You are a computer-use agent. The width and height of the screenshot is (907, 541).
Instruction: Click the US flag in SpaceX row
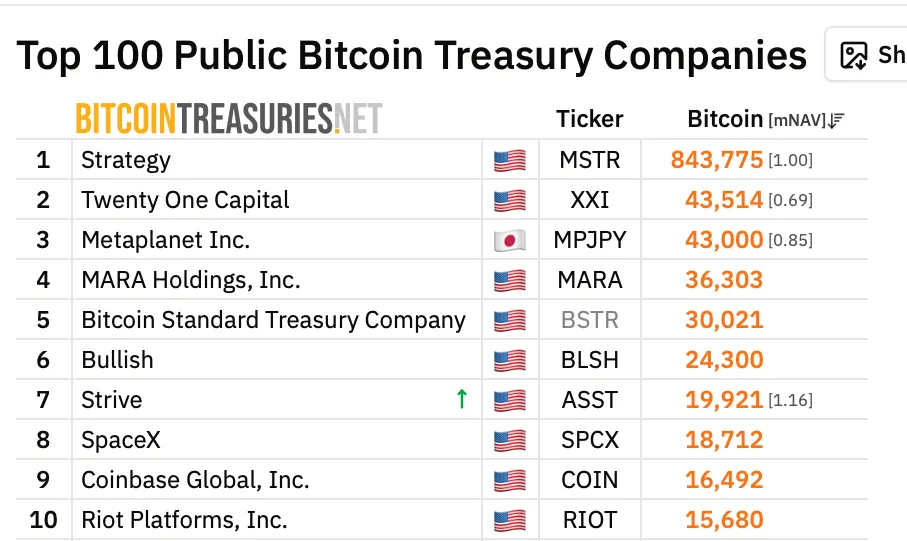click(x=510, y=440)
